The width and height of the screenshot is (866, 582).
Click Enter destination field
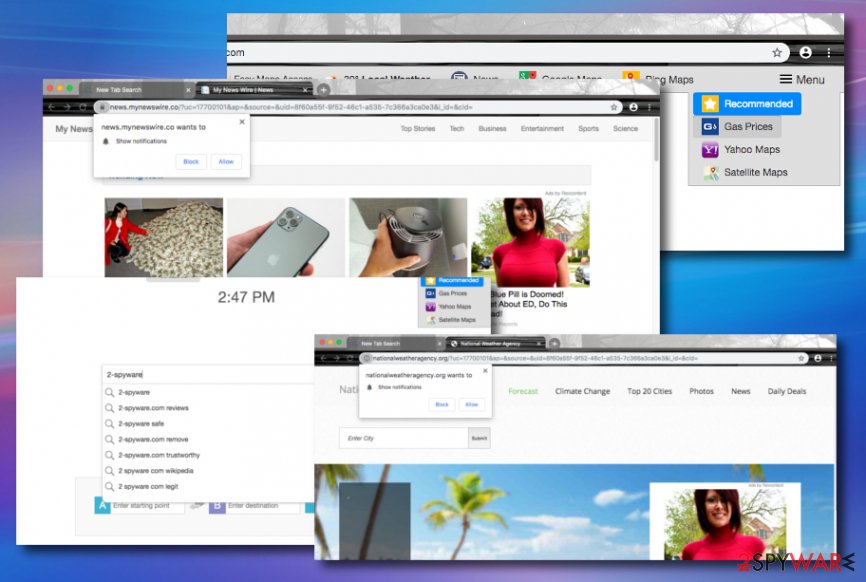click(262, 506)
